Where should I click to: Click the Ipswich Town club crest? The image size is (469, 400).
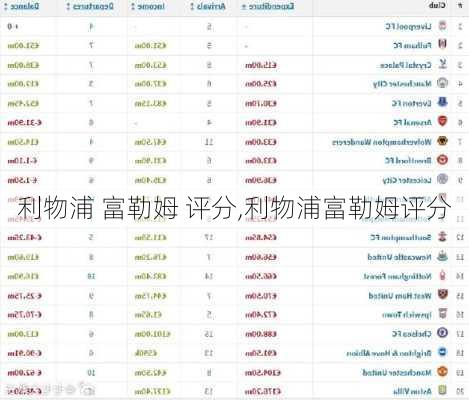point(442,314)
